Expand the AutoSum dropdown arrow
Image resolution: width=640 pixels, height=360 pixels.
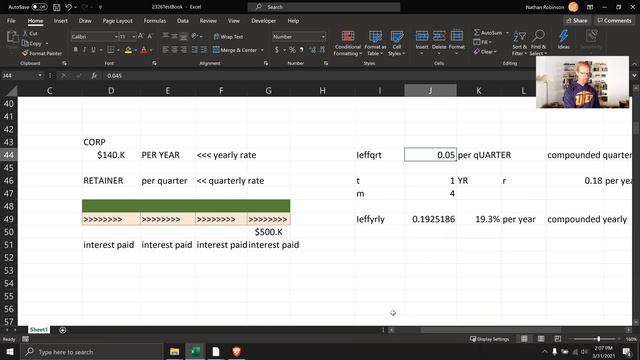pos(507,33)
